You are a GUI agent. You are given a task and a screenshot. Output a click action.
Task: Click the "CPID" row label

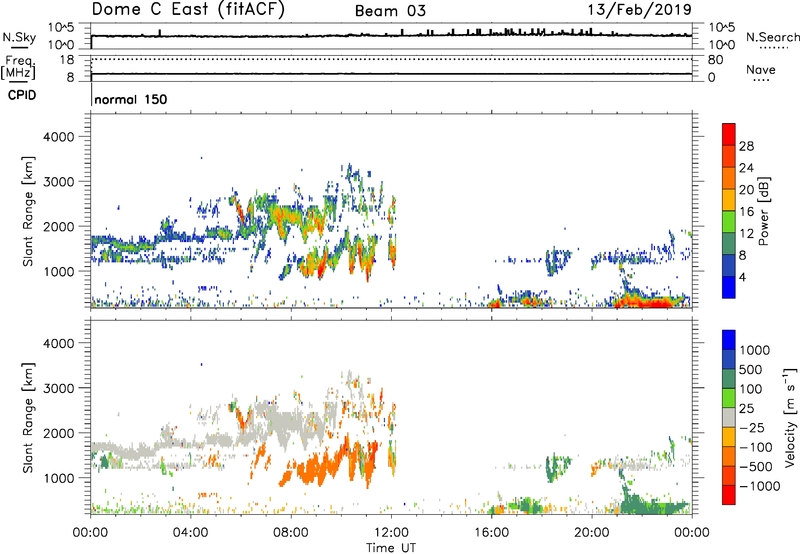click(x=22, y=95)
